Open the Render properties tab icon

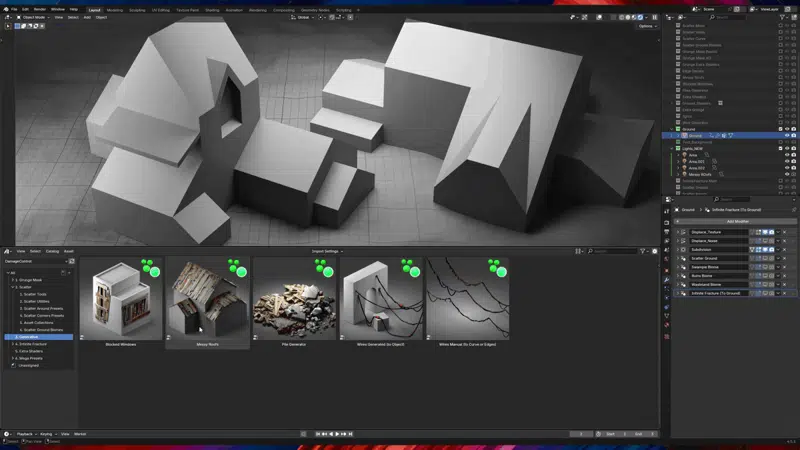pos(667,223)
